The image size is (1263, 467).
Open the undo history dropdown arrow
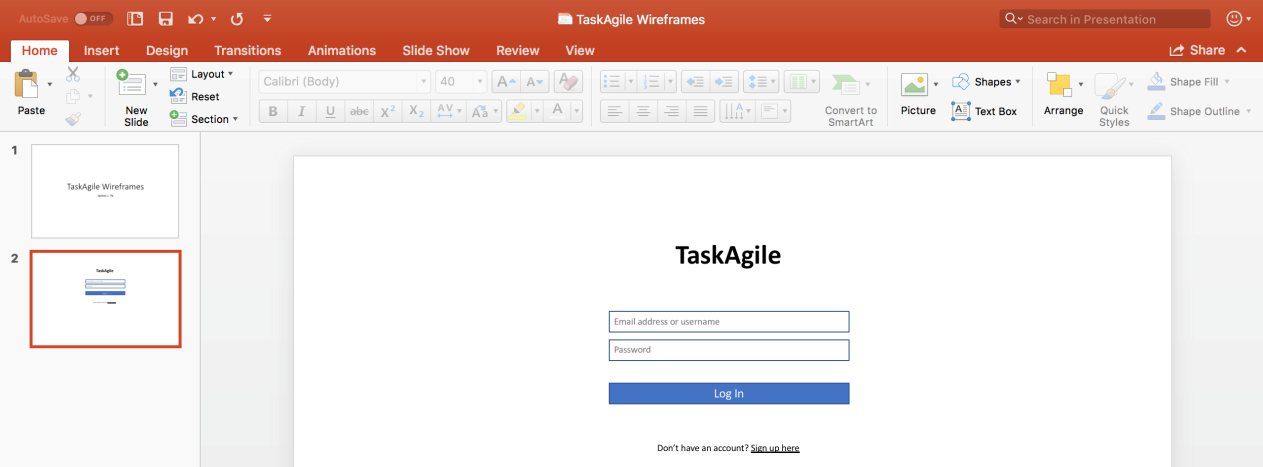pos(213,19)
